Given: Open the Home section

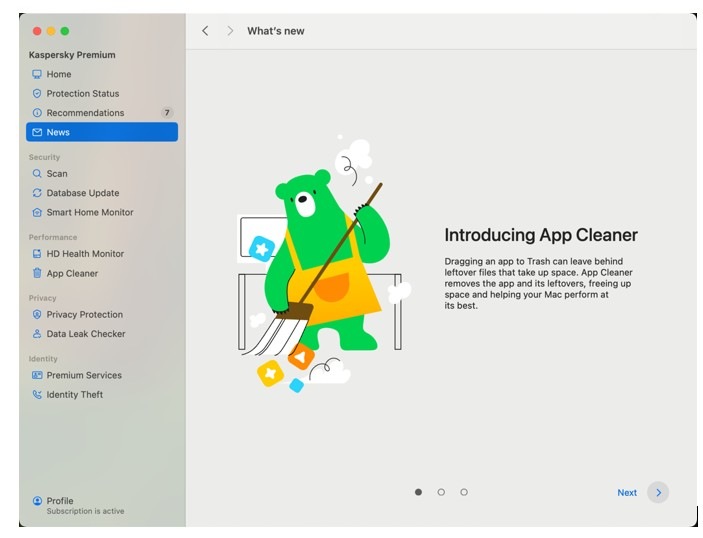Looking at the screenshot, I should [102, 74].
